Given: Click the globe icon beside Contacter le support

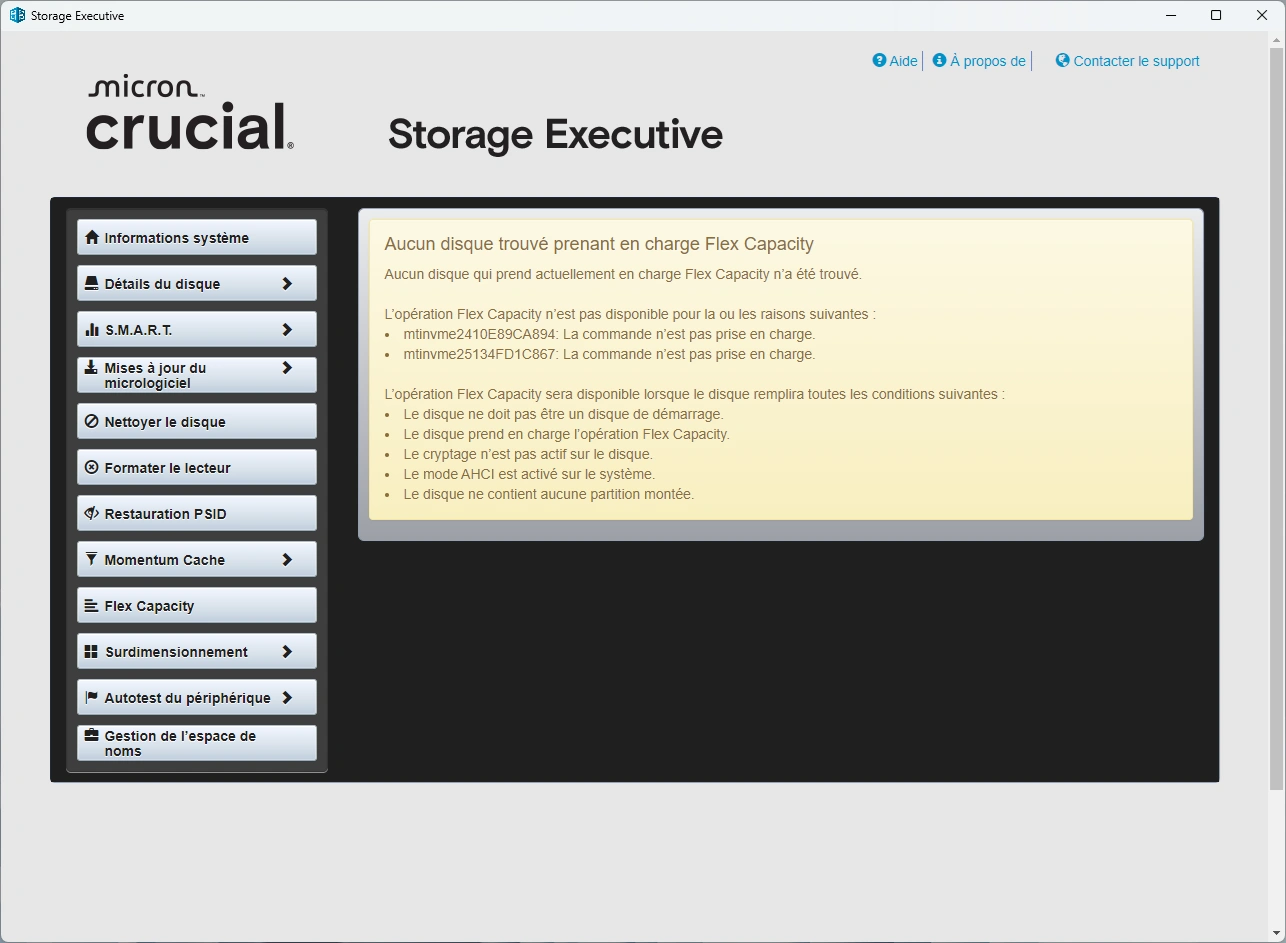Looking at the screenshot, I should click(1063, 60).
